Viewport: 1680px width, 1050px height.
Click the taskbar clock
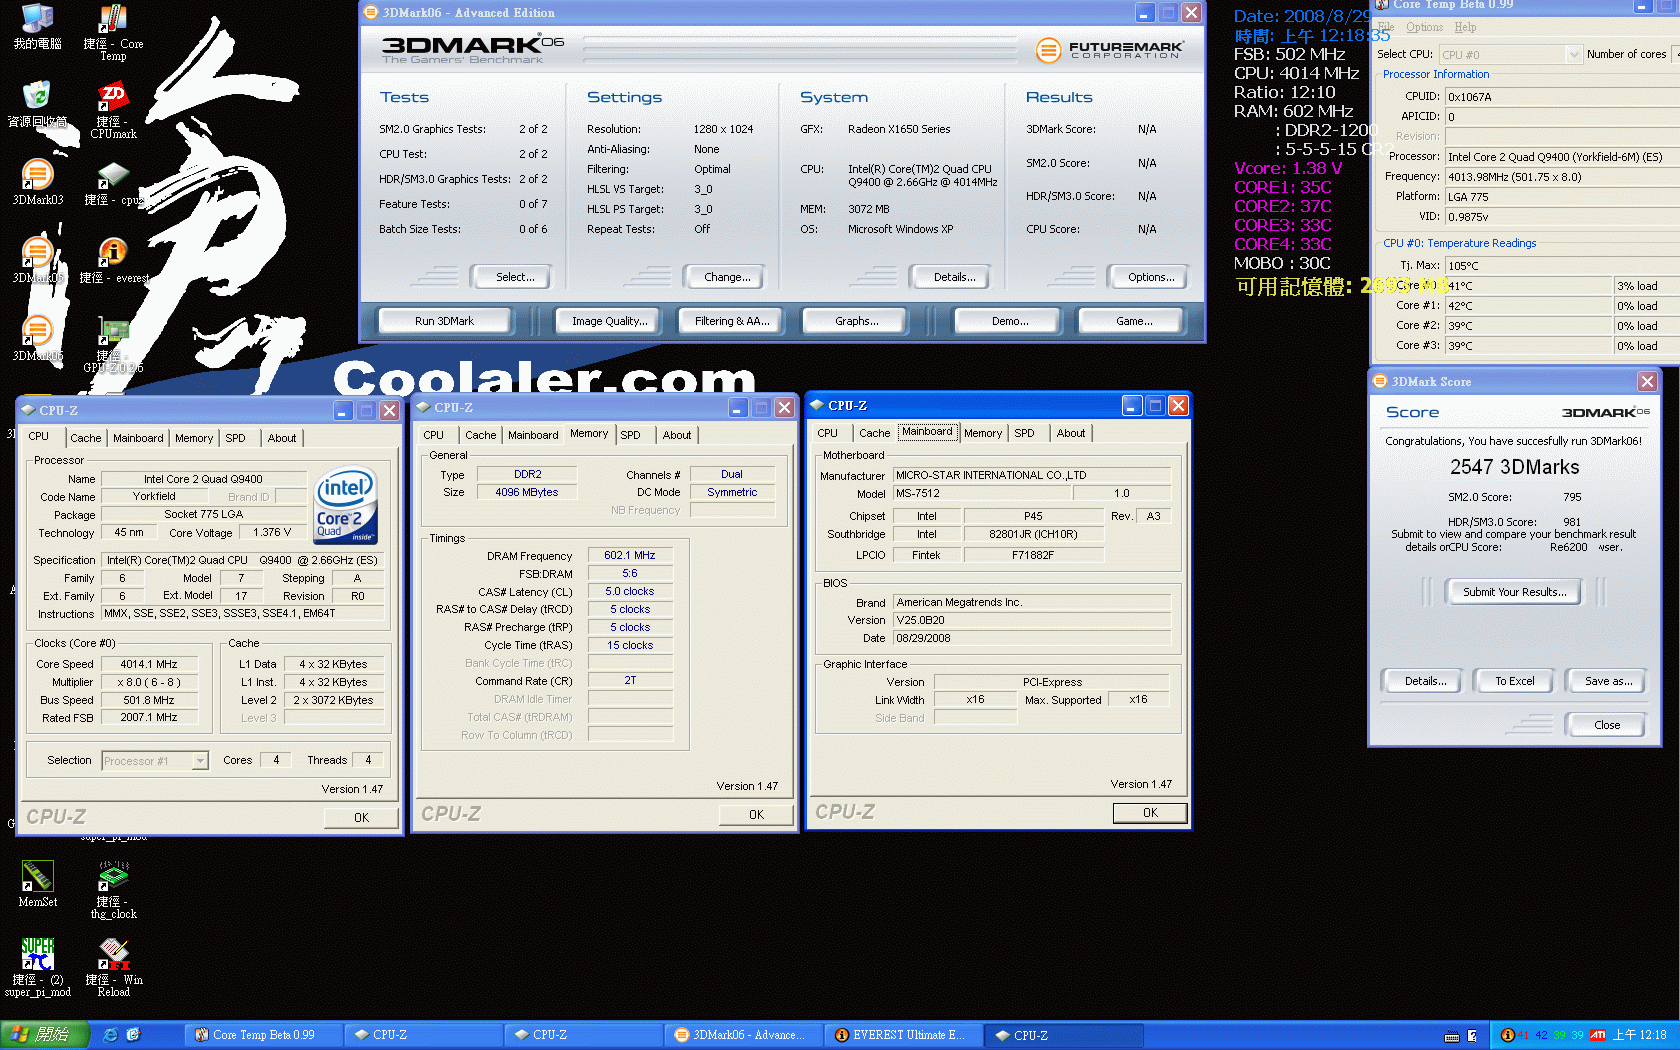(1639, 1035)
